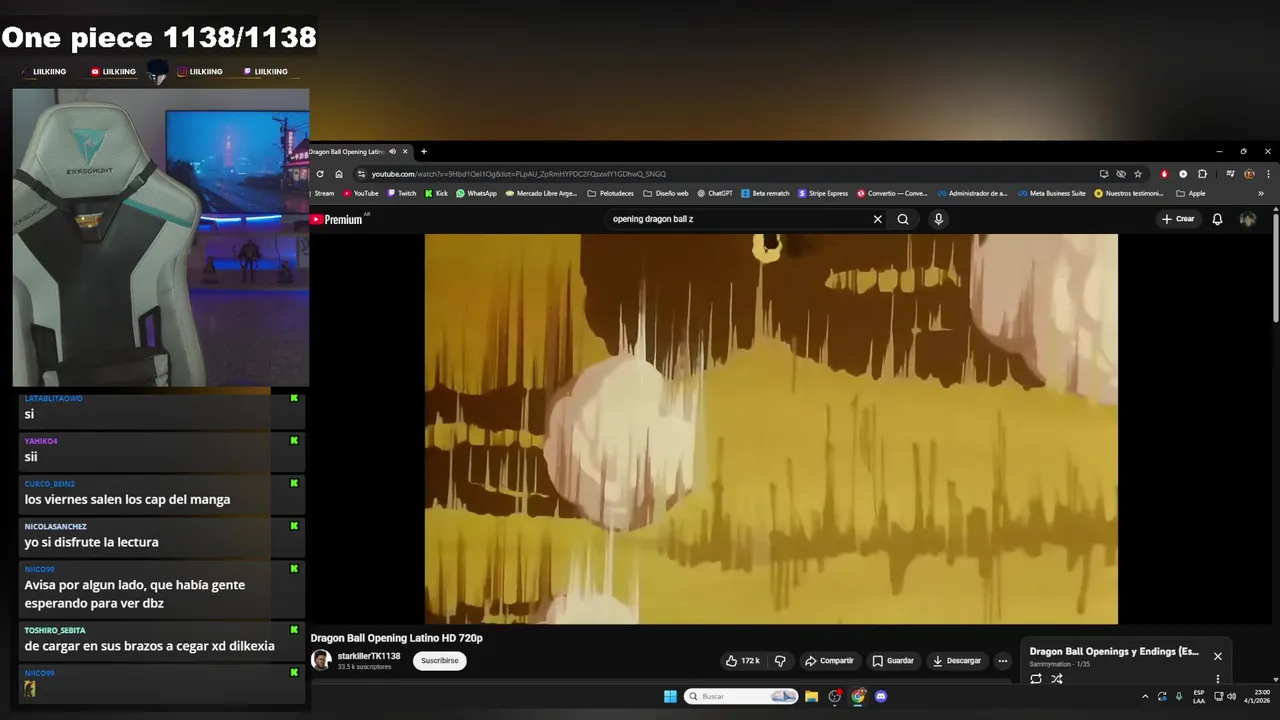Select the Dragon Ball Opening browser tab
1280x720 pixels.
pos(358,152)
